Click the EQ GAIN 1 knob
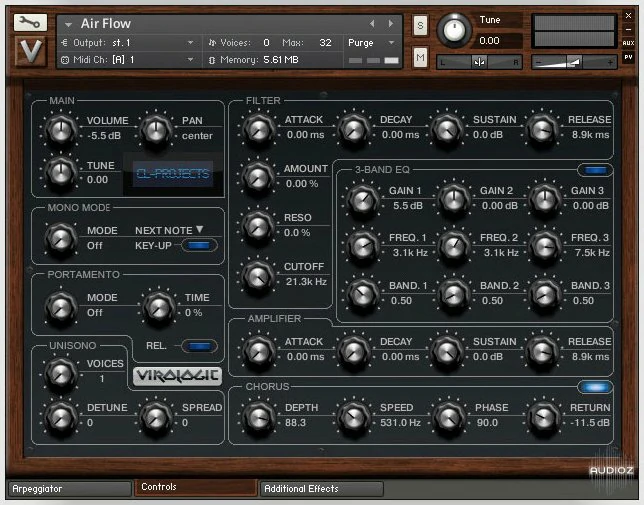The height and width of the screenshot is (505, 644). pos(363,200)
